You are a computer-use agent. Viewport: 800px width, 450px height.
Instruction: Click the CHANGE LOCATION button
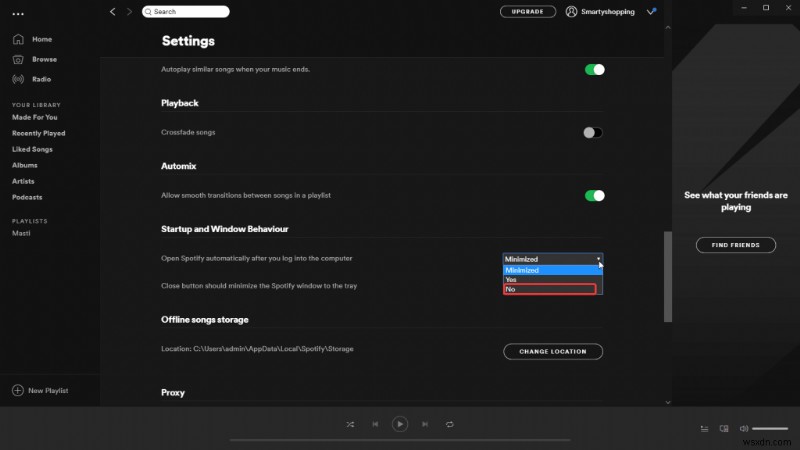pyautogui.click(x=553, y=352)
